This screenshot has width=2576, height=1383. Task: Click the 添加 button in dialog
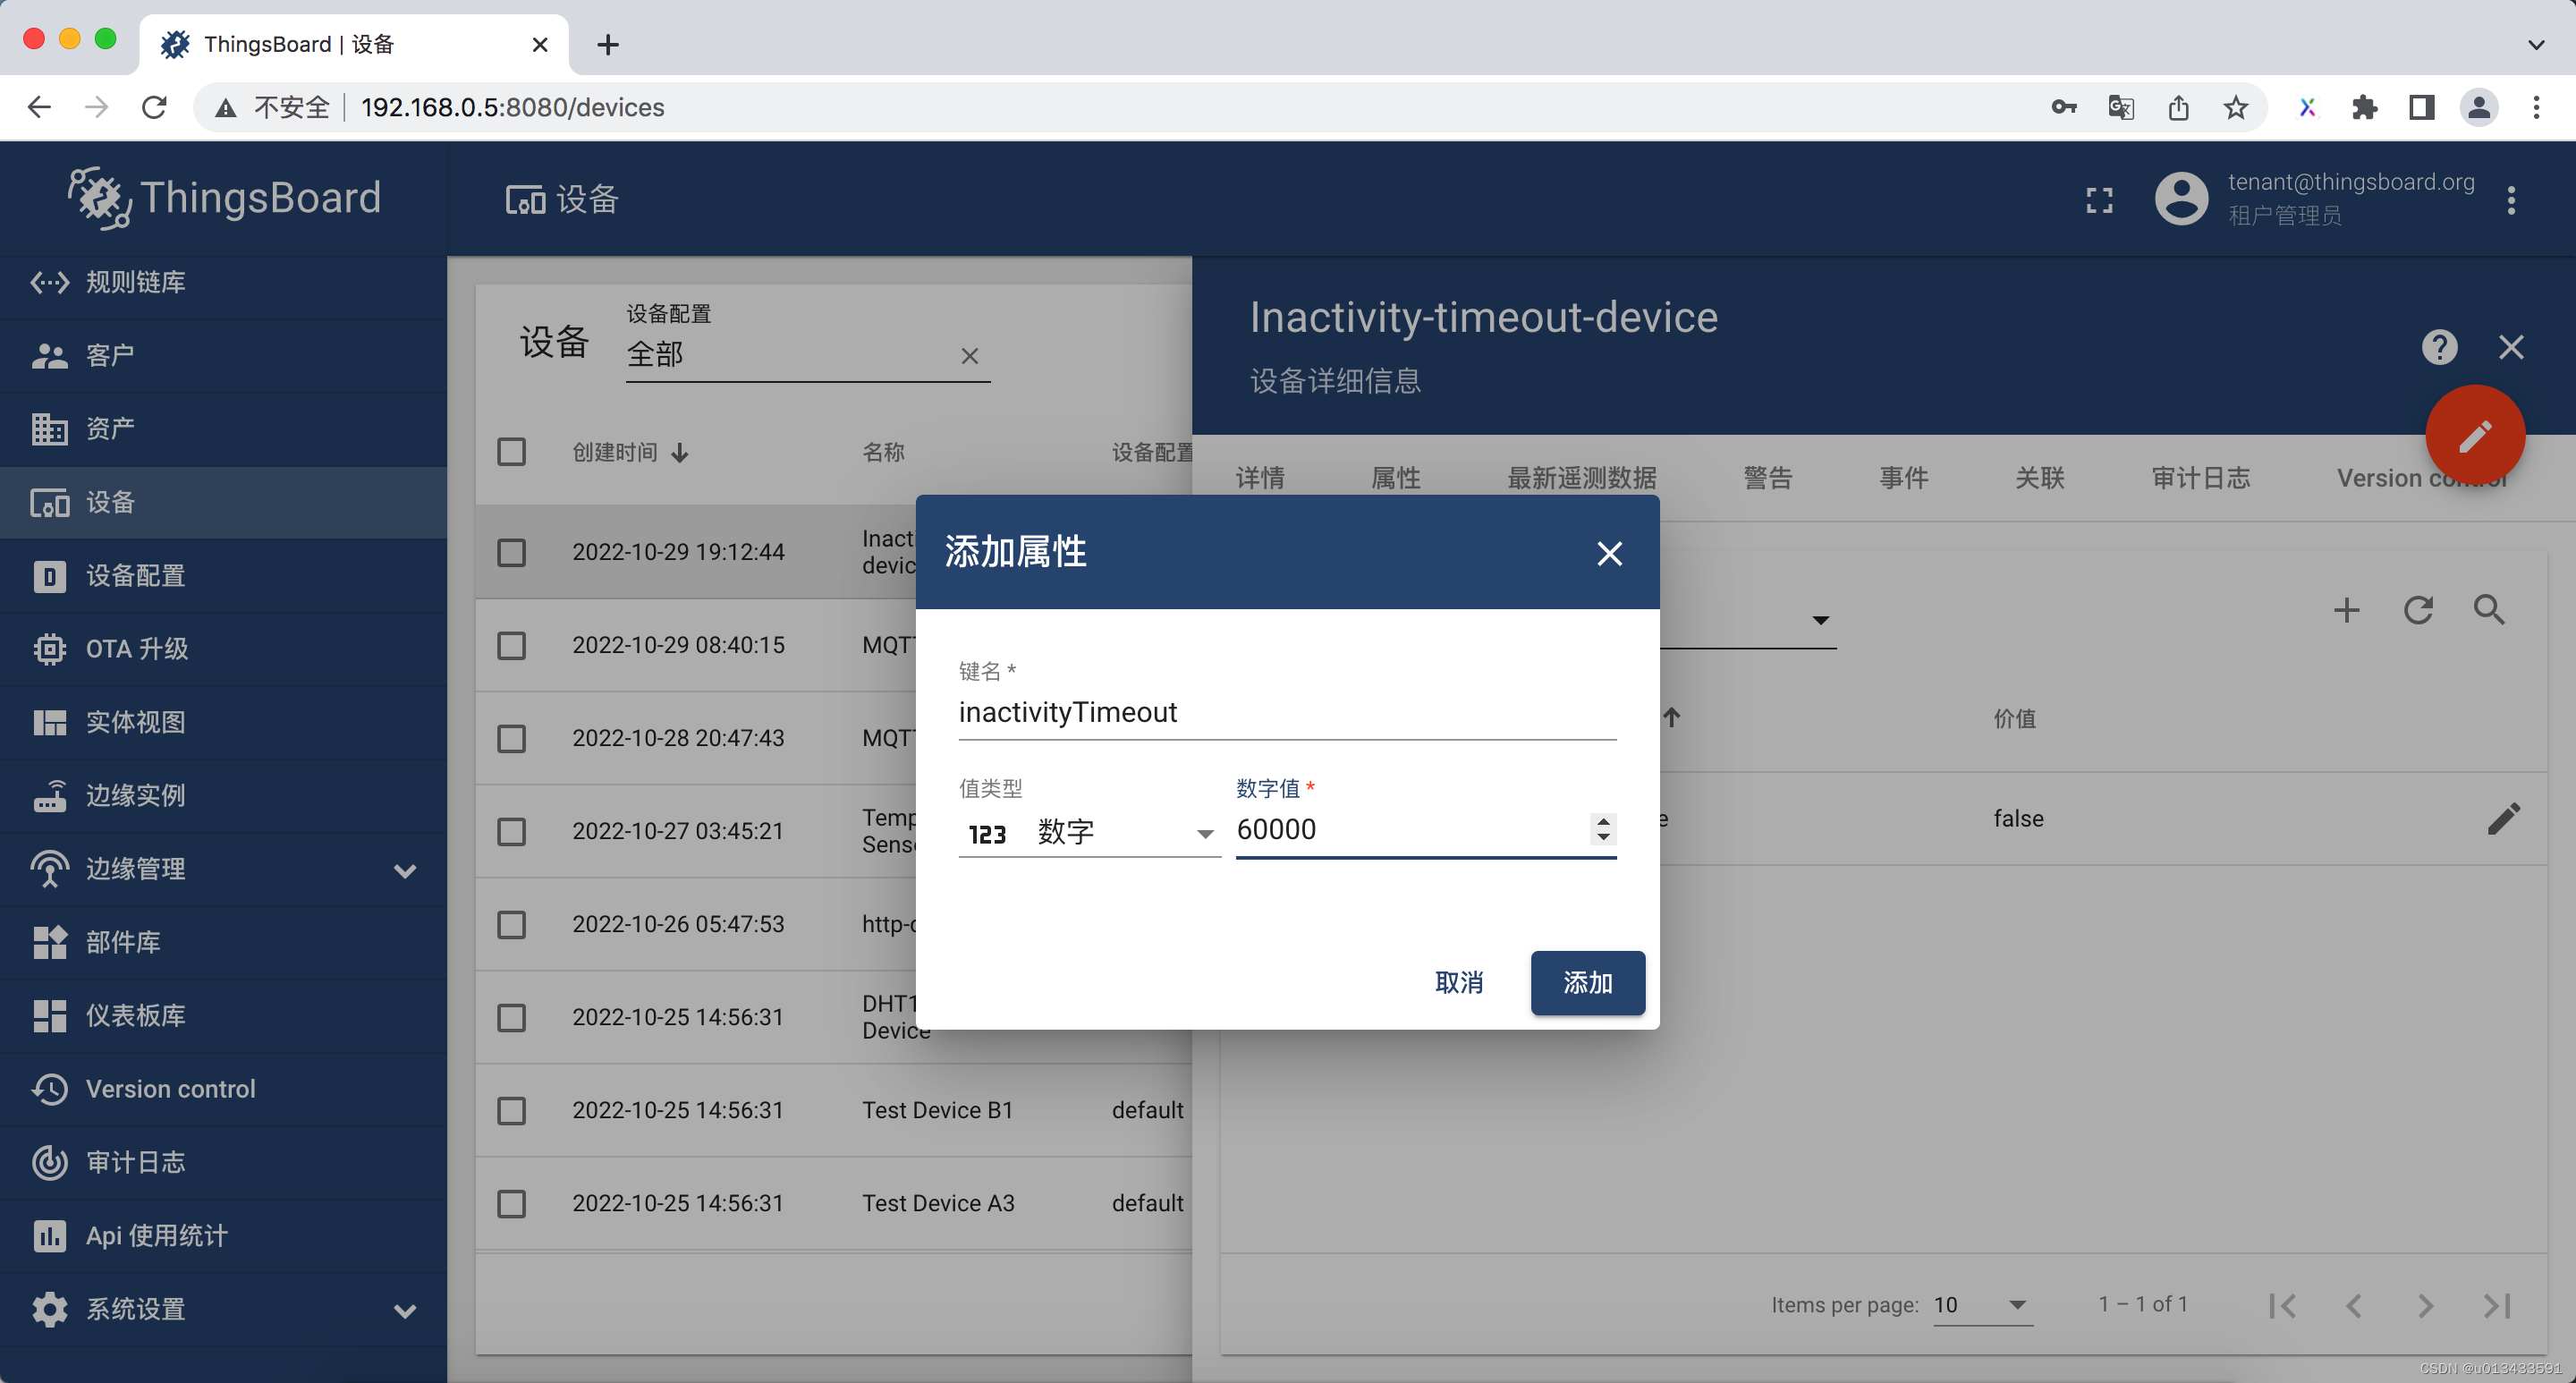[x=1587, y=983]
